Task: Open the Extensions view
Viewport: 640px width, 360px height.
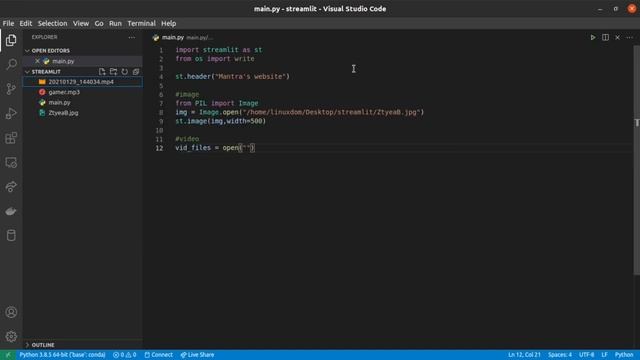Action: click(x=11, y=138)
